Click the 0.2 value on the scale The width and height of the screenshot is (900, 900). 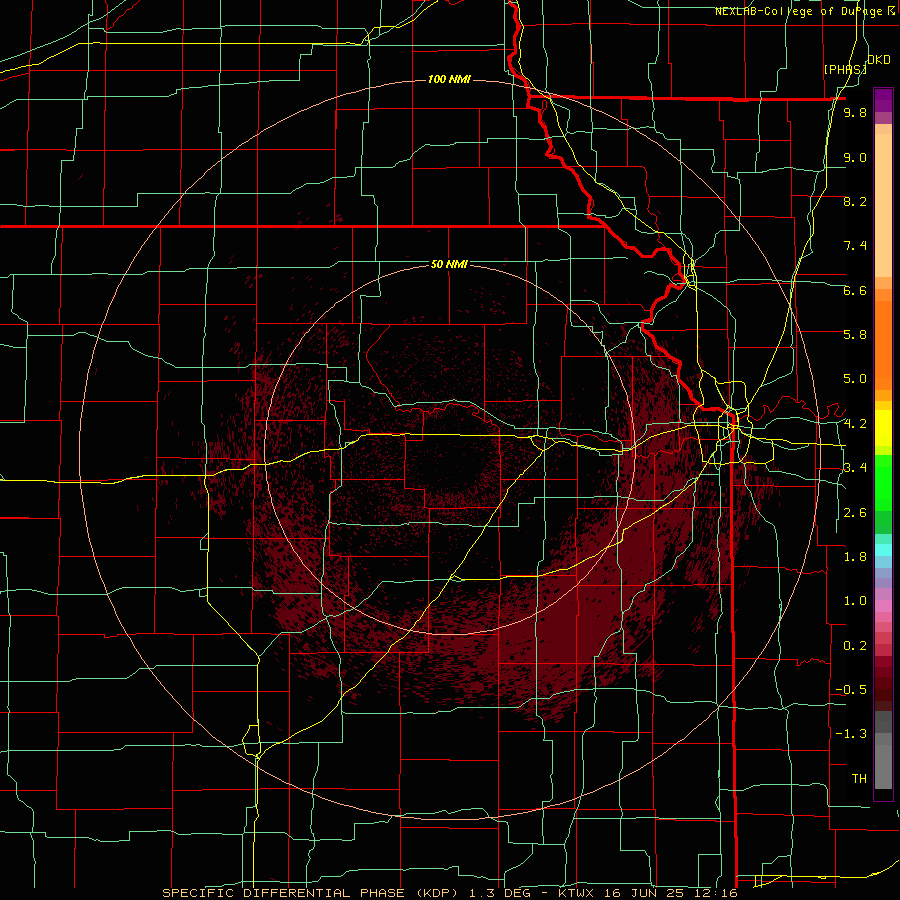pos(855,646)
